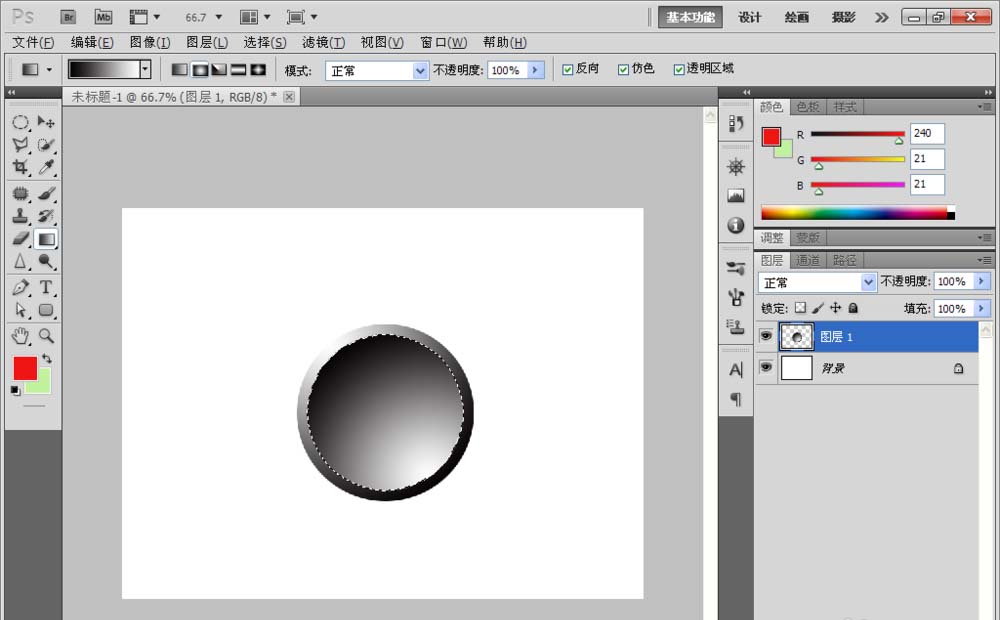The image size is (1000, 620).
Task: Select the Hand tool
Action: pyautogui.click(x=20, y=336)
